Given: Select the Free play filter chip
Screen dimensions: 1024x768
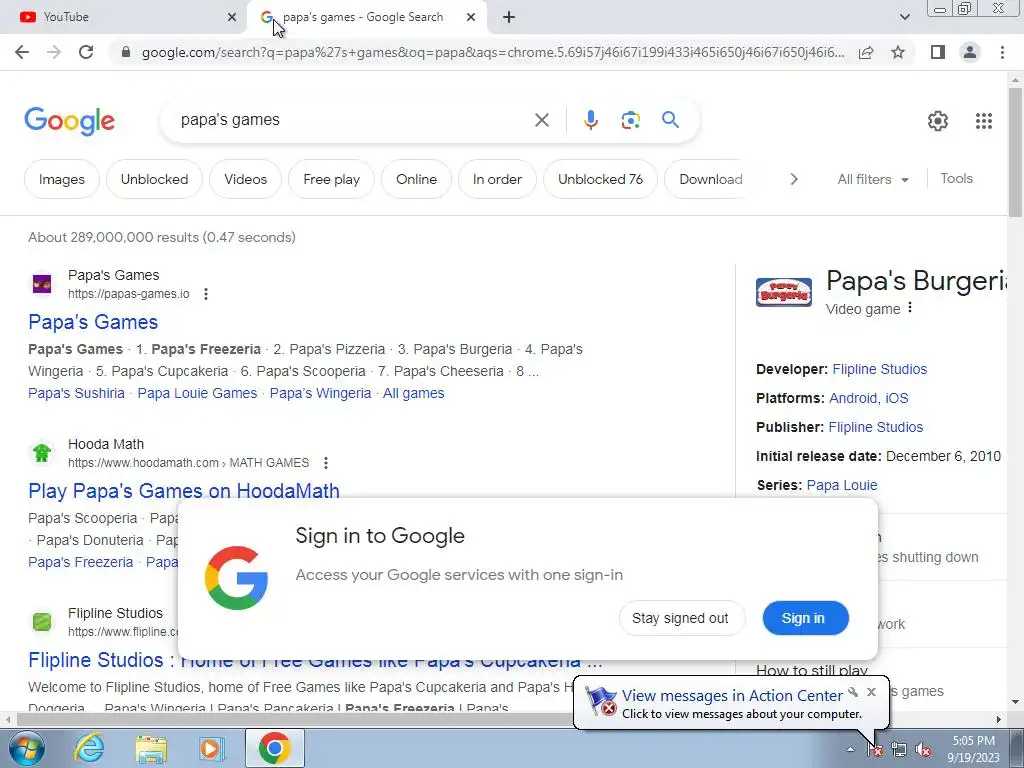Looking at the screenshot, I should (332, 179).
